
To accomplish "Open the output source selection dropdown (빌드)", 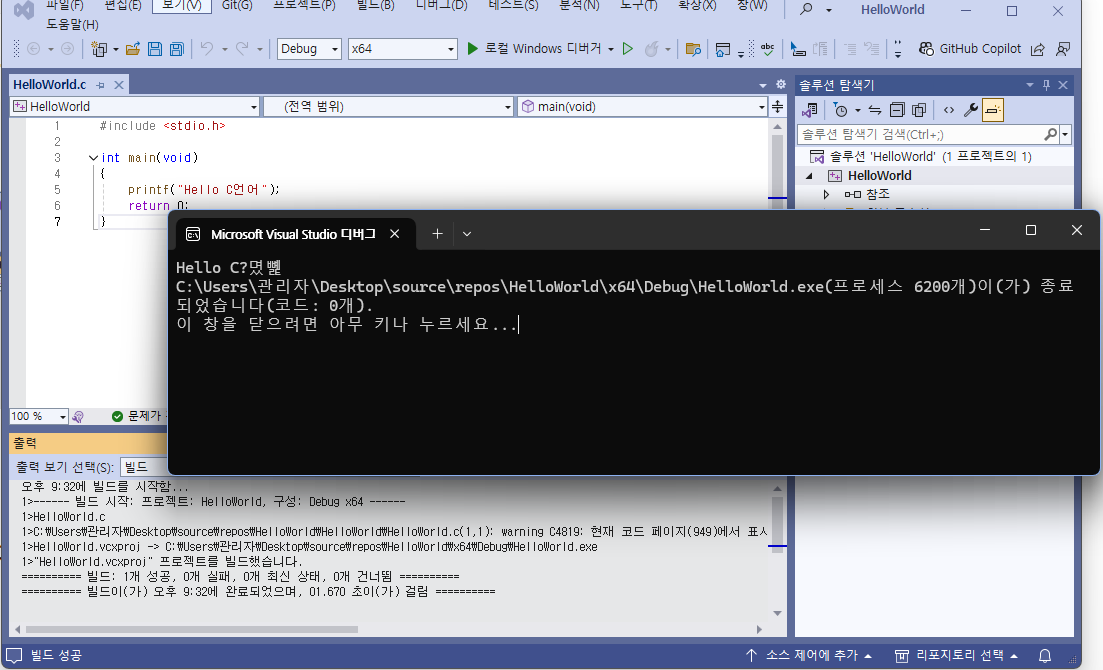I will (x=144, y=467).
